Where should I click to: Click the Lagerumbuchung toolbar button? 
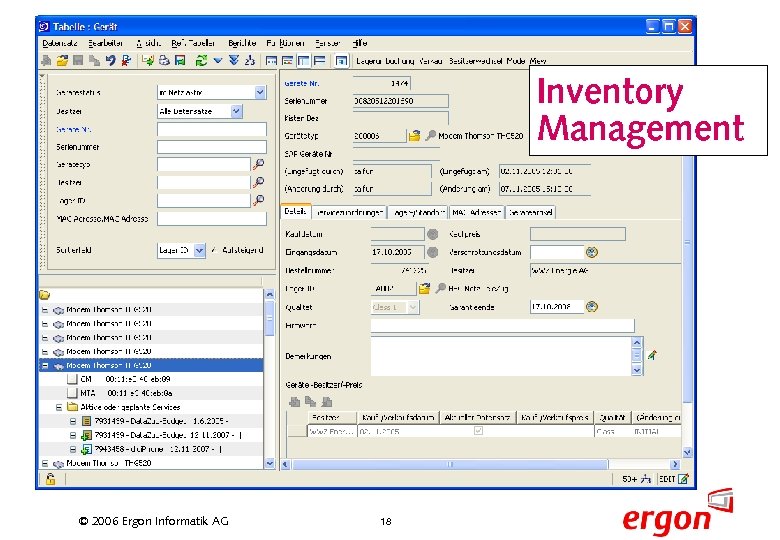tap(385, 61)
